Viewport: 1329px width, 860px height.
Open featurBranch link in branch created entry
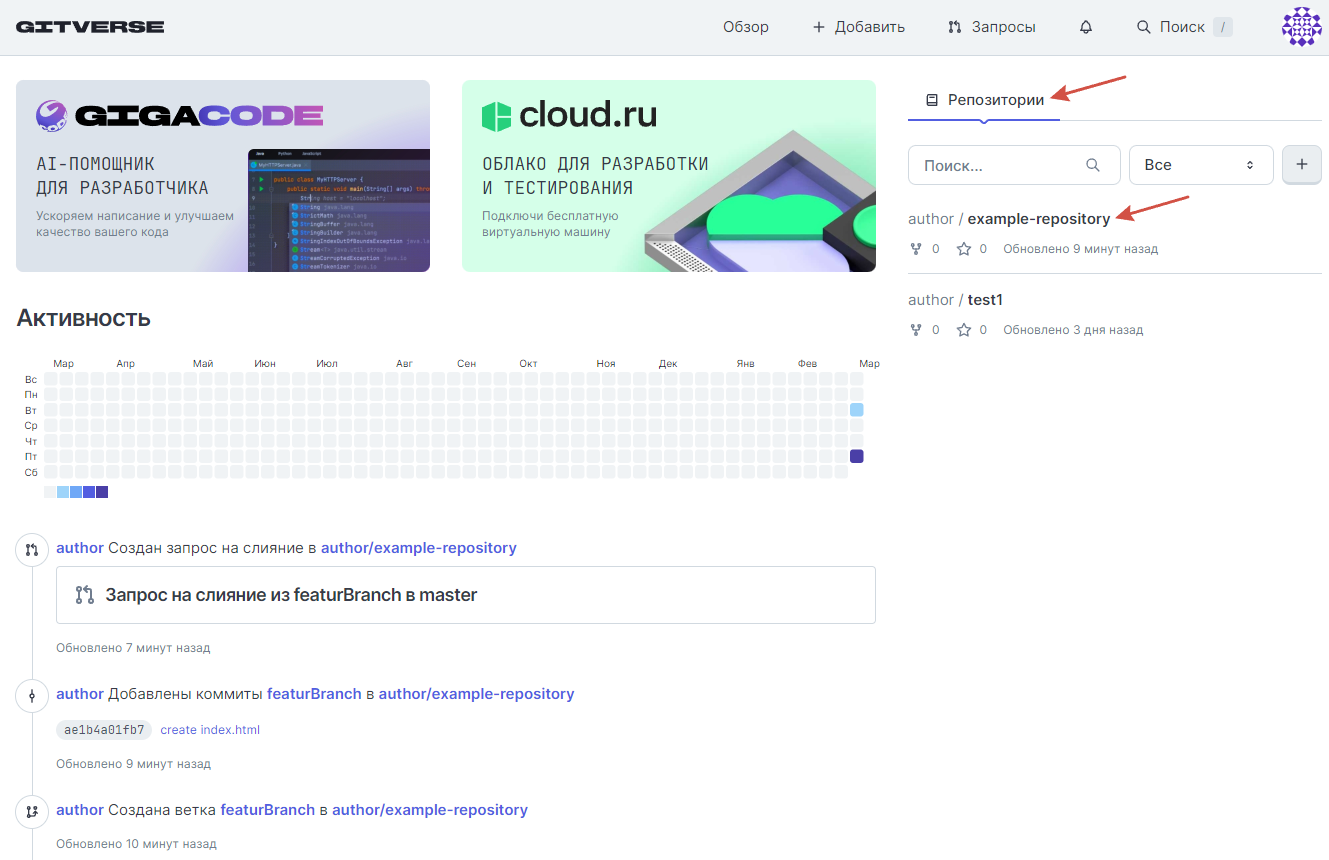click(268, 810)
